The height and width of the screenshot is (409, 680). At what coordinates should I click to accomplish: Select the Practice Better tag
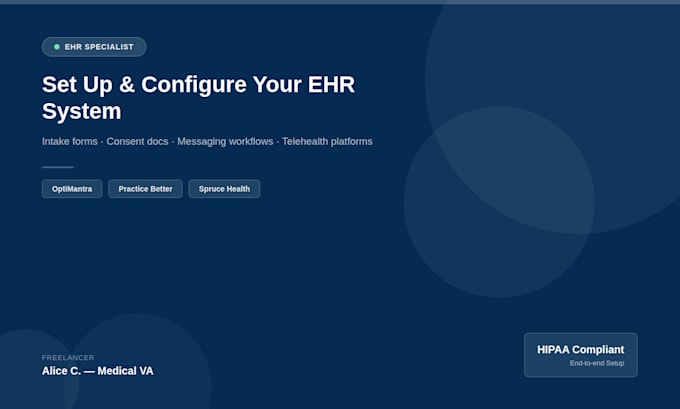tap(145, 189)
